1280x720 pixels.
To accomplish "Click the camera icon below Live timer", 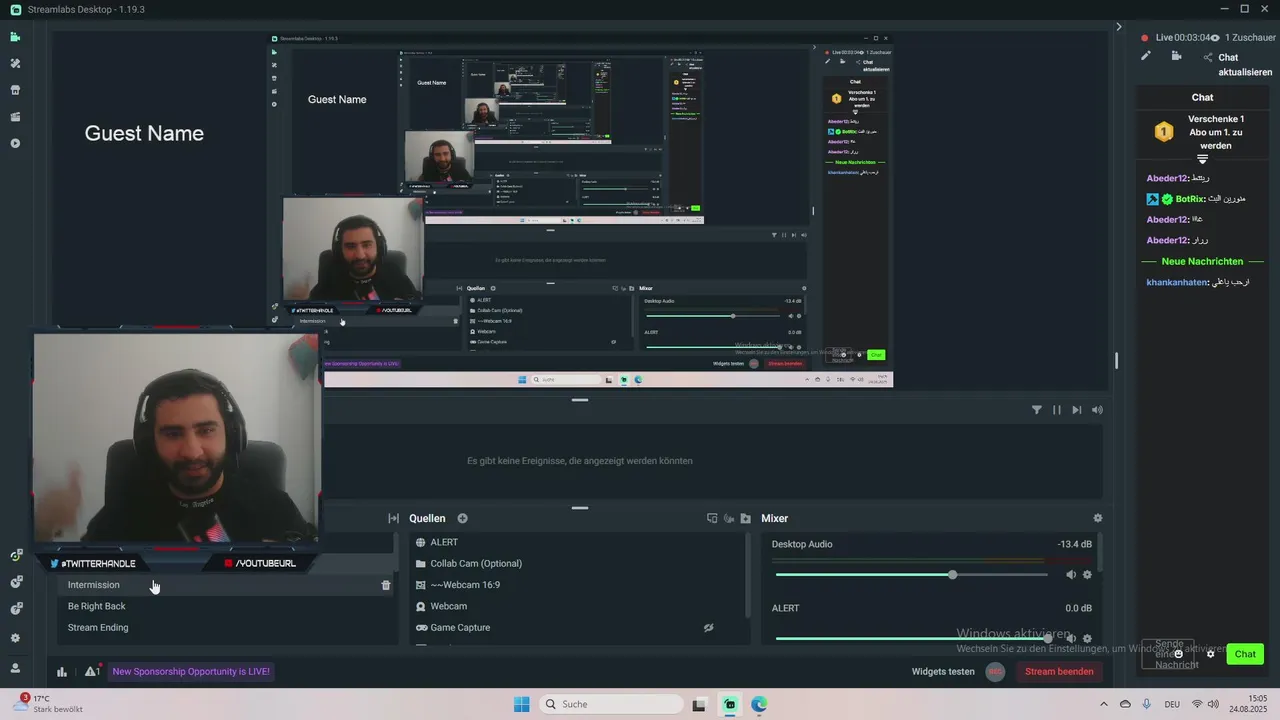I will click(1177, 56).
